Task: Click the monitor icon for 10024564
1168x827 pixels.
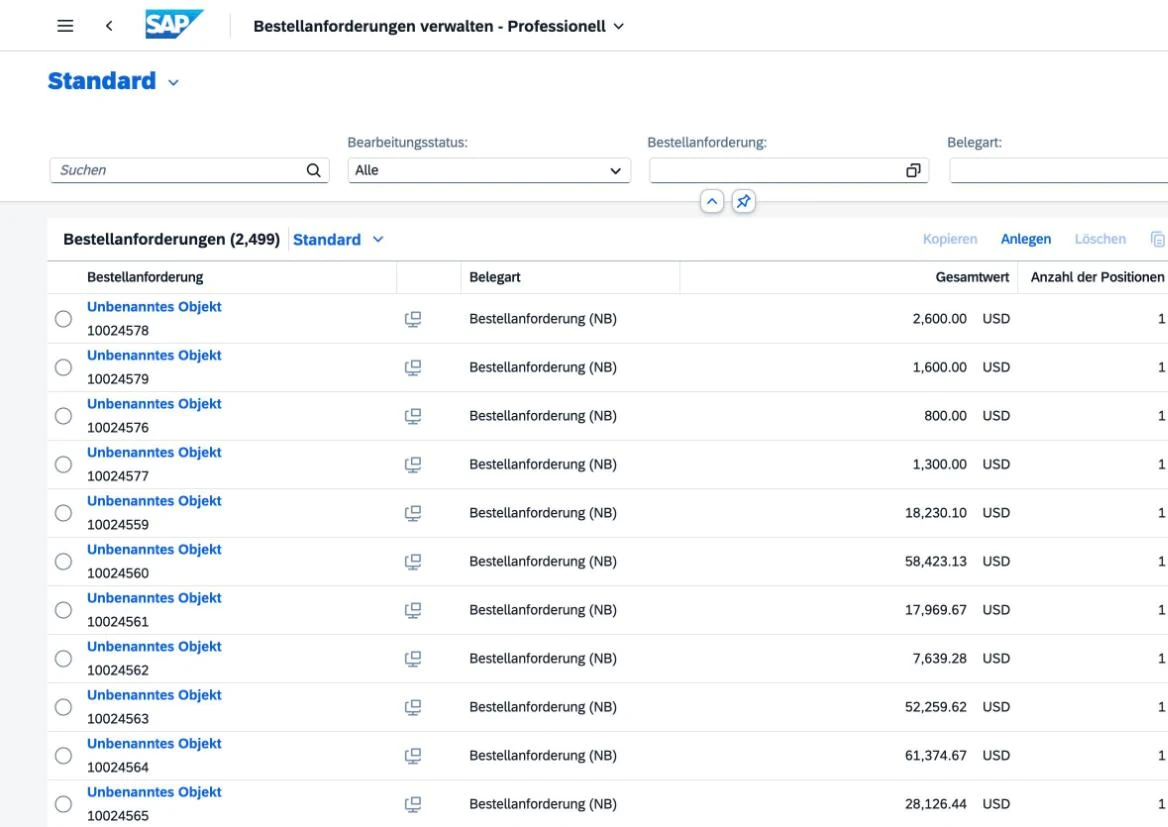Action: pyautogui.click(x=413, y=755)
